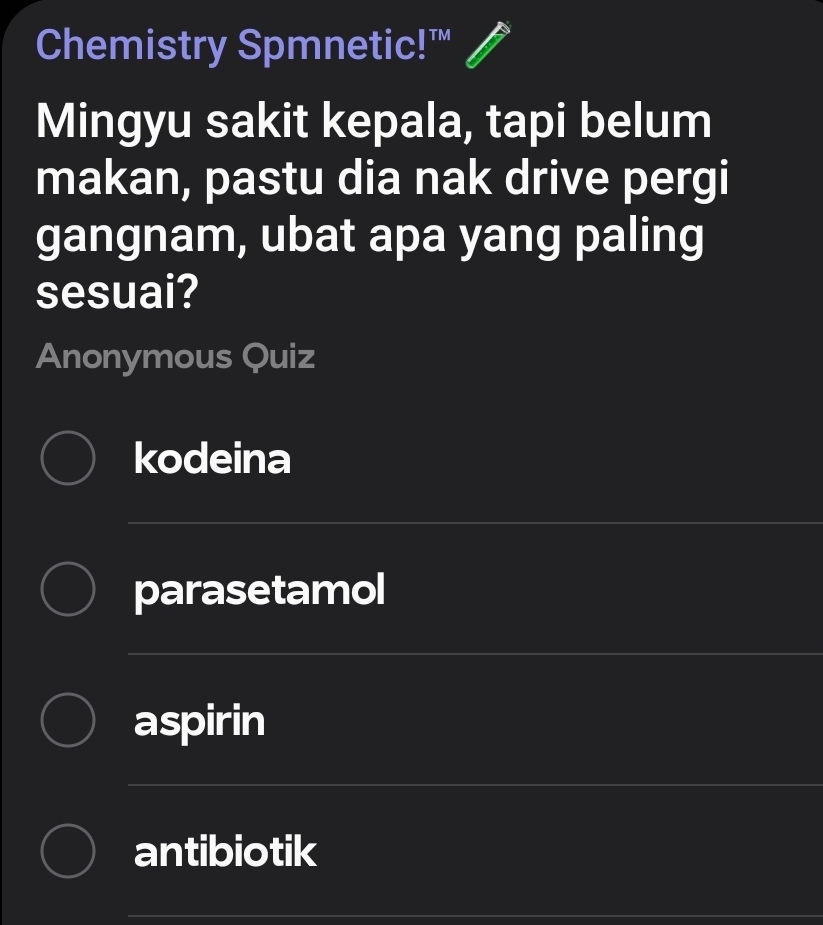Tap the "kodeina" answer text
Image resolution: width=823 pixels, height=925 pixels.
[x=213, y=460]
